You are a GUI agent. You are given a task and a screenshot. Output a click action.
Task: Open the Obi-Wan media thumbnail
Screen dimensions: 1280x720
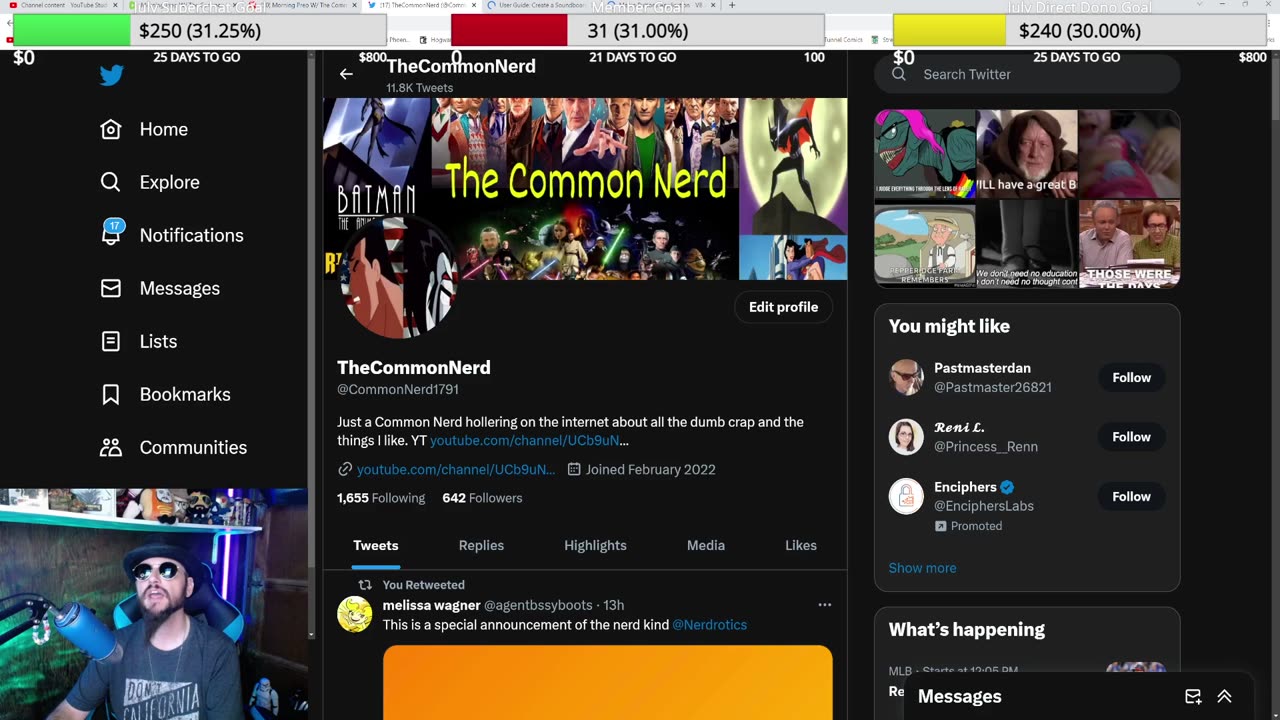1027,155
